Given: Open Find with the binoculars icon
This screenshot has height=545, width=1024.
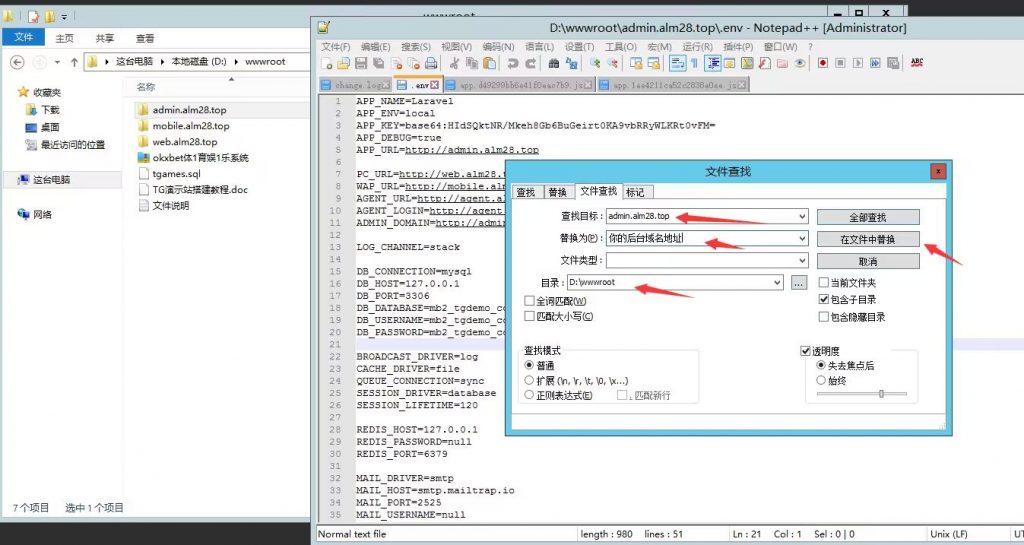Looking at the screenshot, I should tap(553, 63).
